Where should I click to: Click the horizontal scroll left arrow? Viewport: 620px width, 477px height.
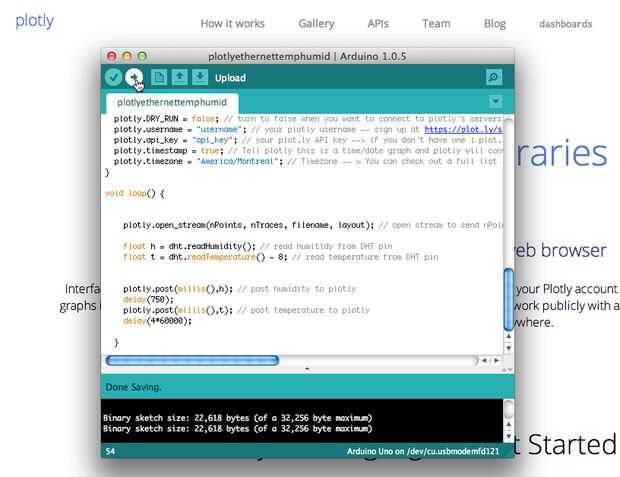pyautogui.click(x=484, y=360)
